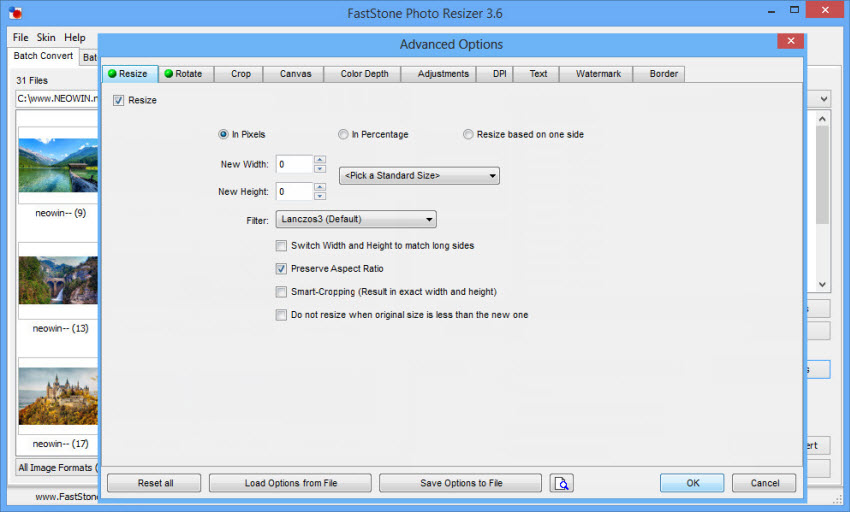This screenshot has height=512, width=850.
Task: Select the Batch Convert tab in main window
Action: click(43, 56)
